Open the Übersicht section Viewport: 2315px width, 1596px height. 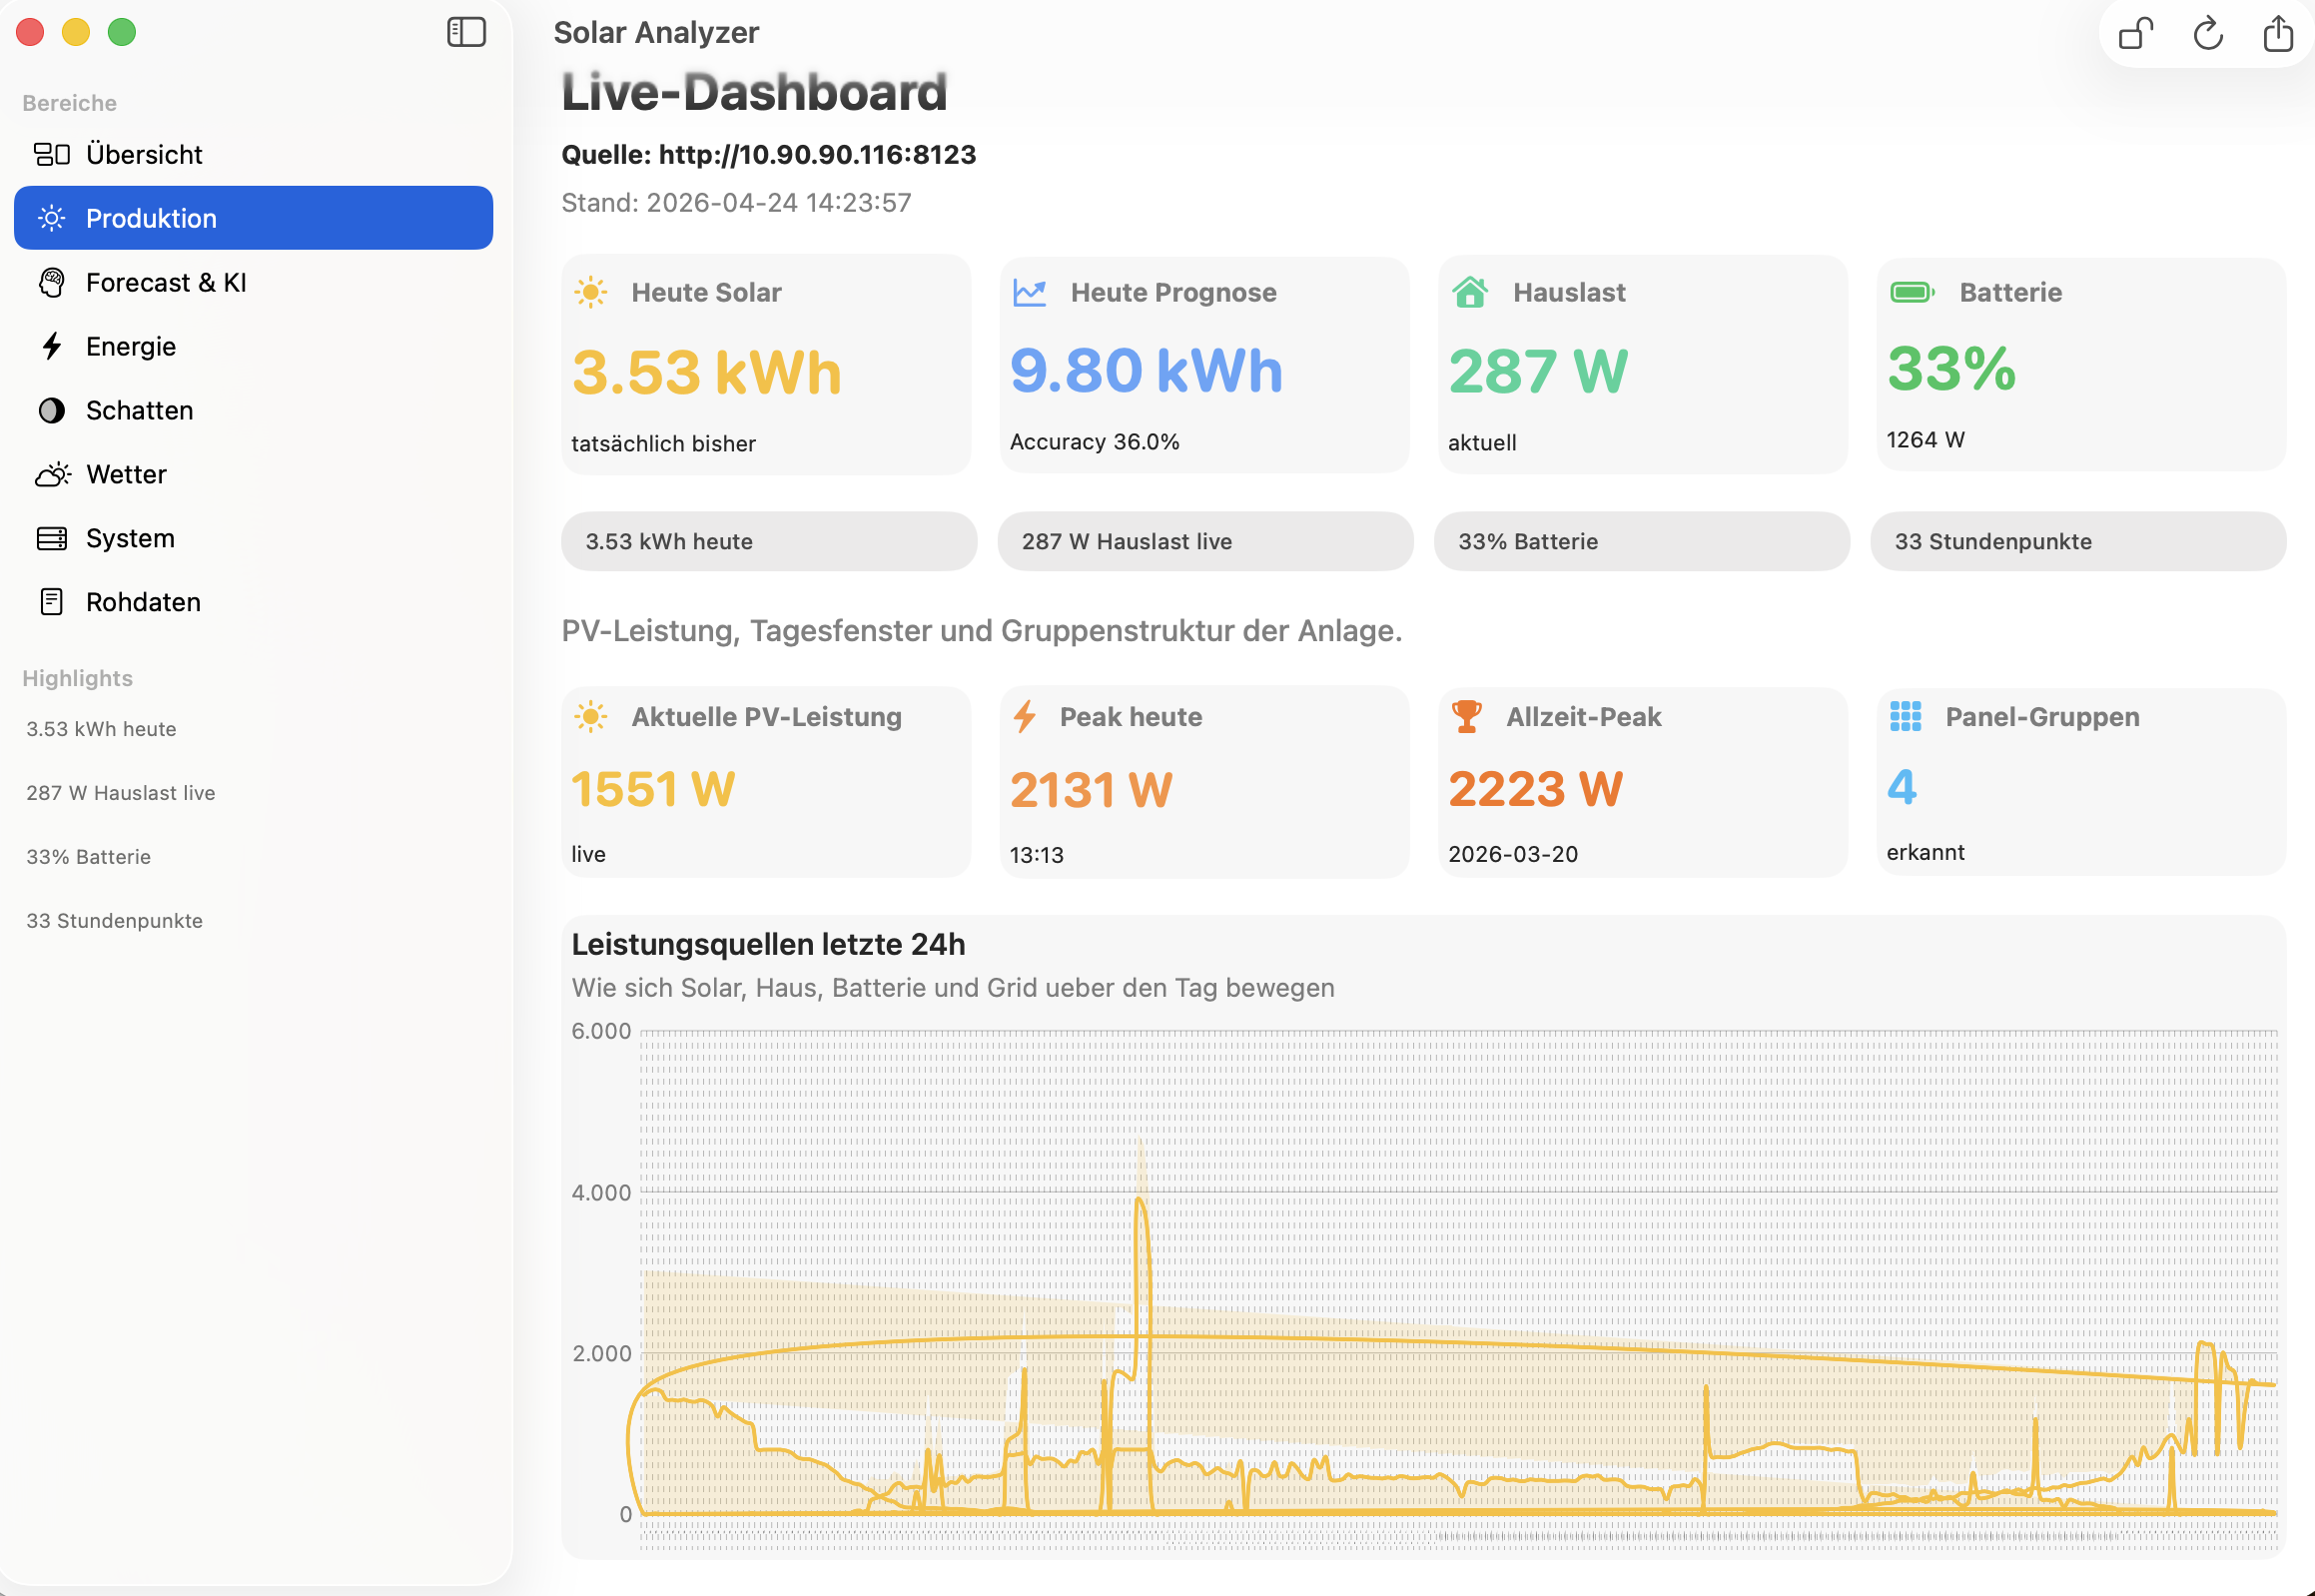[144, 154]
